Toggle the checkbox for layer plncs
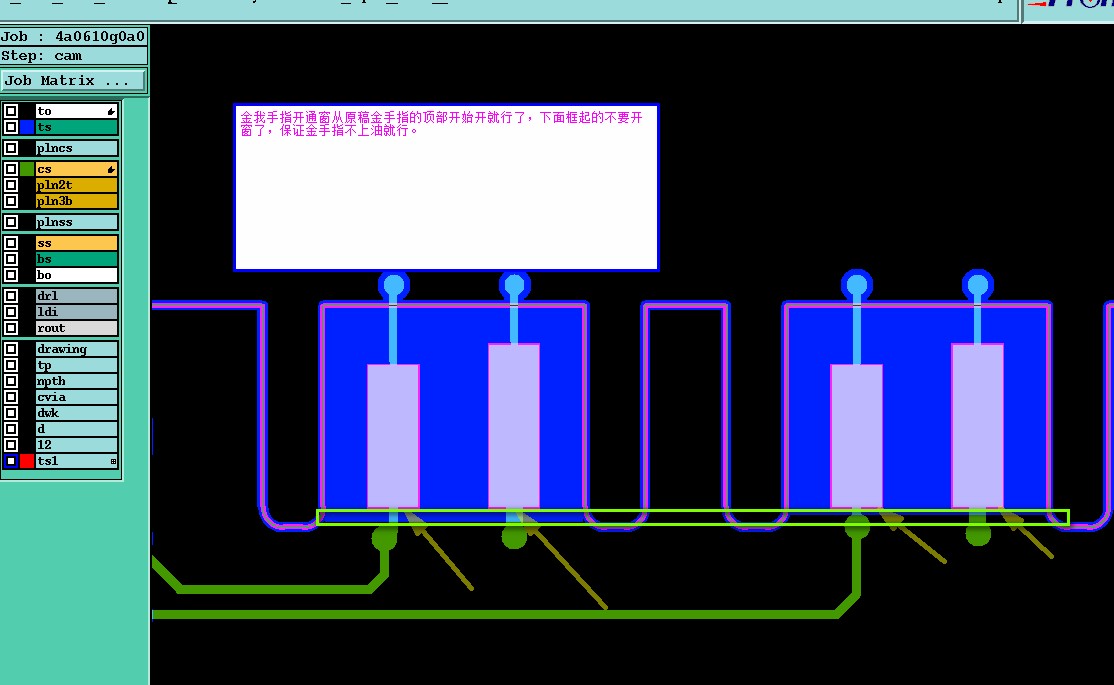 pos(11,148)
